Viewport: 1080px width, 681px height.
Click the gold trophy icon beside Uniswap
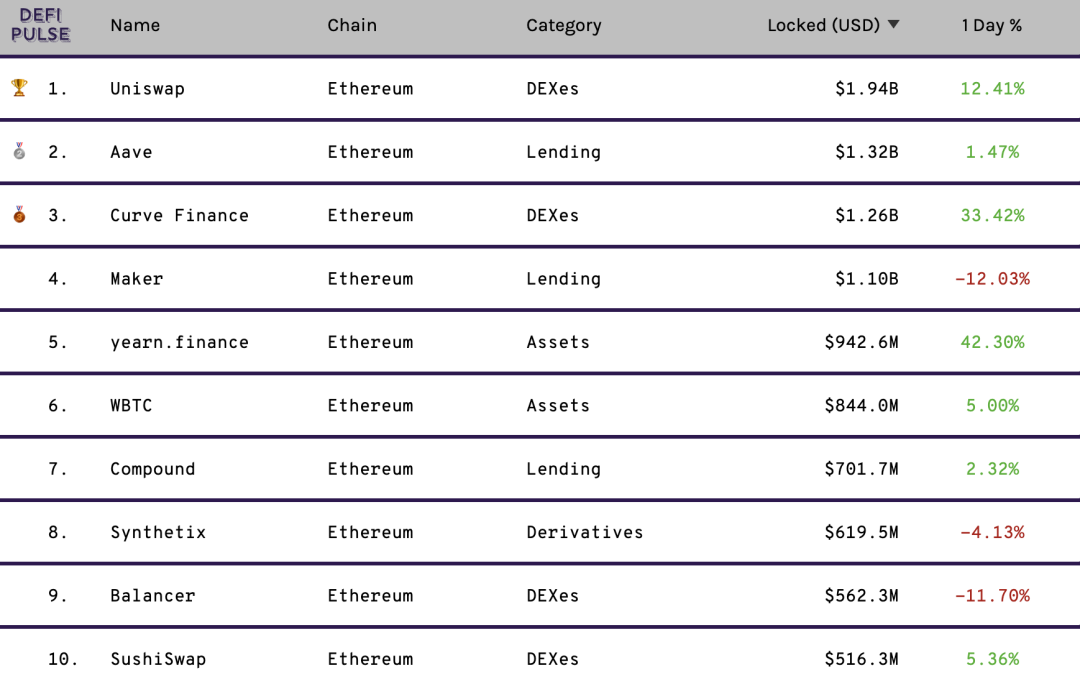click(x=19, y=87)
